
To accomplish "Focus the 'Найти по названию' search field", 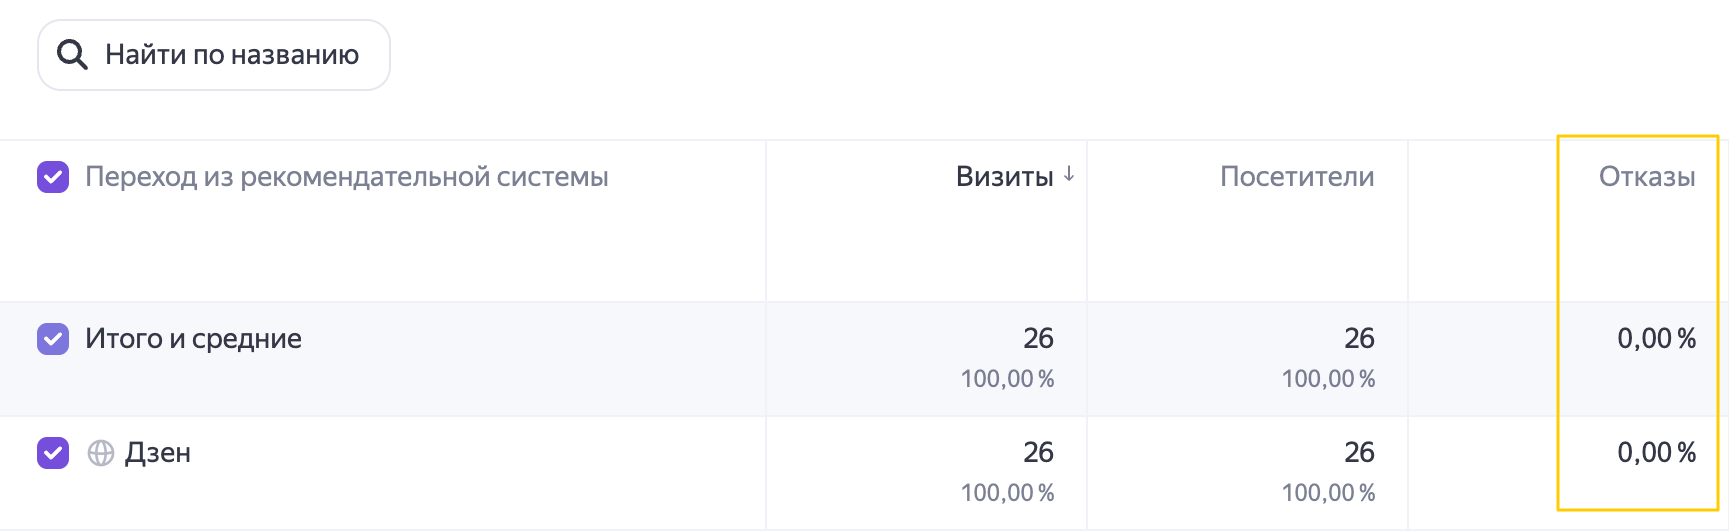I will tap(214, 55).
